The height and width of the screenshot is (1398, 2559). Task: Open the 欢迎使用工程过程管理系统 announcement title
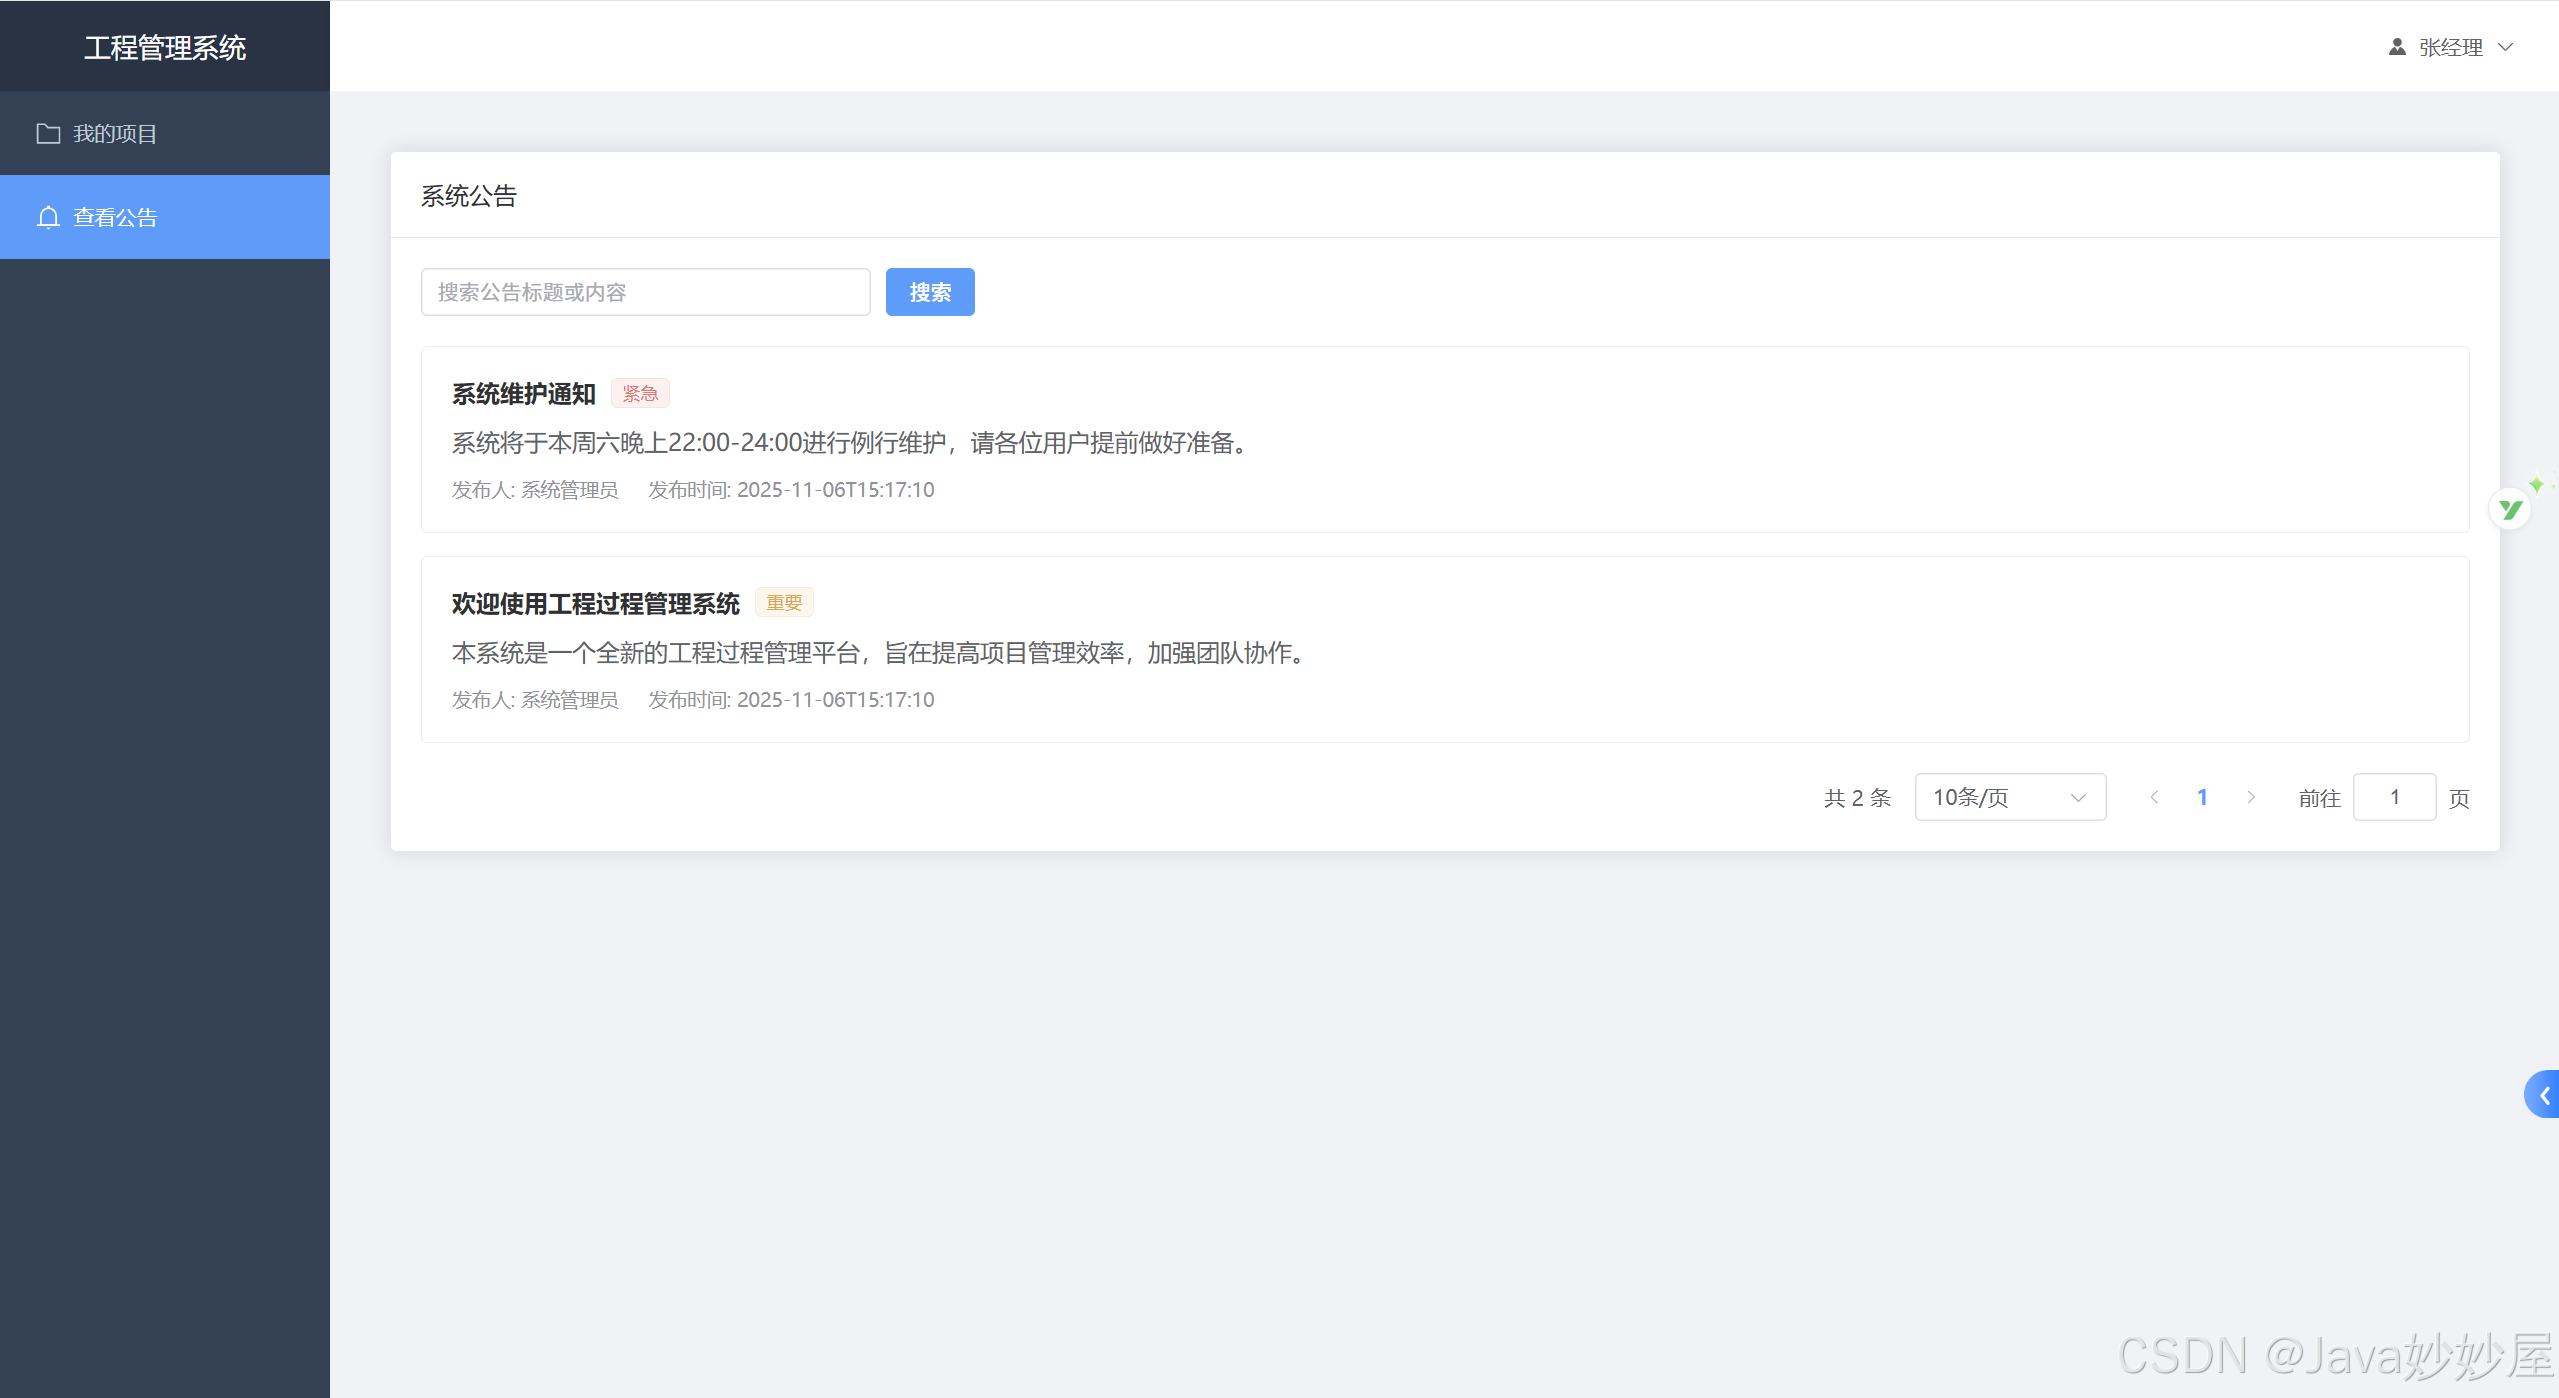coord(596,604)
